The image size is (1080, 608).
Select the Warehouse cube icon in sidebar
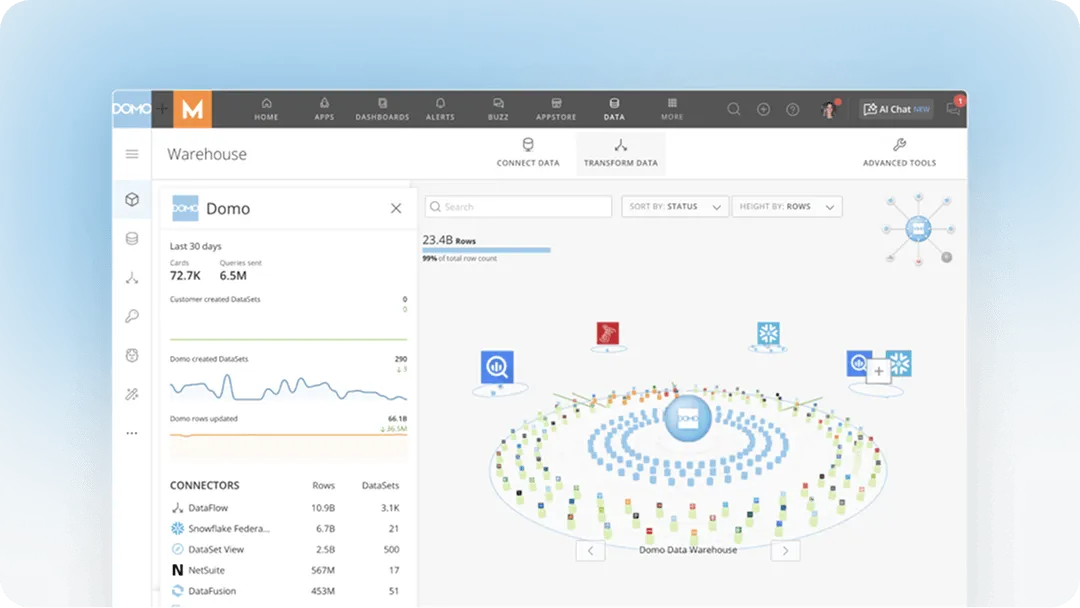(x=132, y=200)
